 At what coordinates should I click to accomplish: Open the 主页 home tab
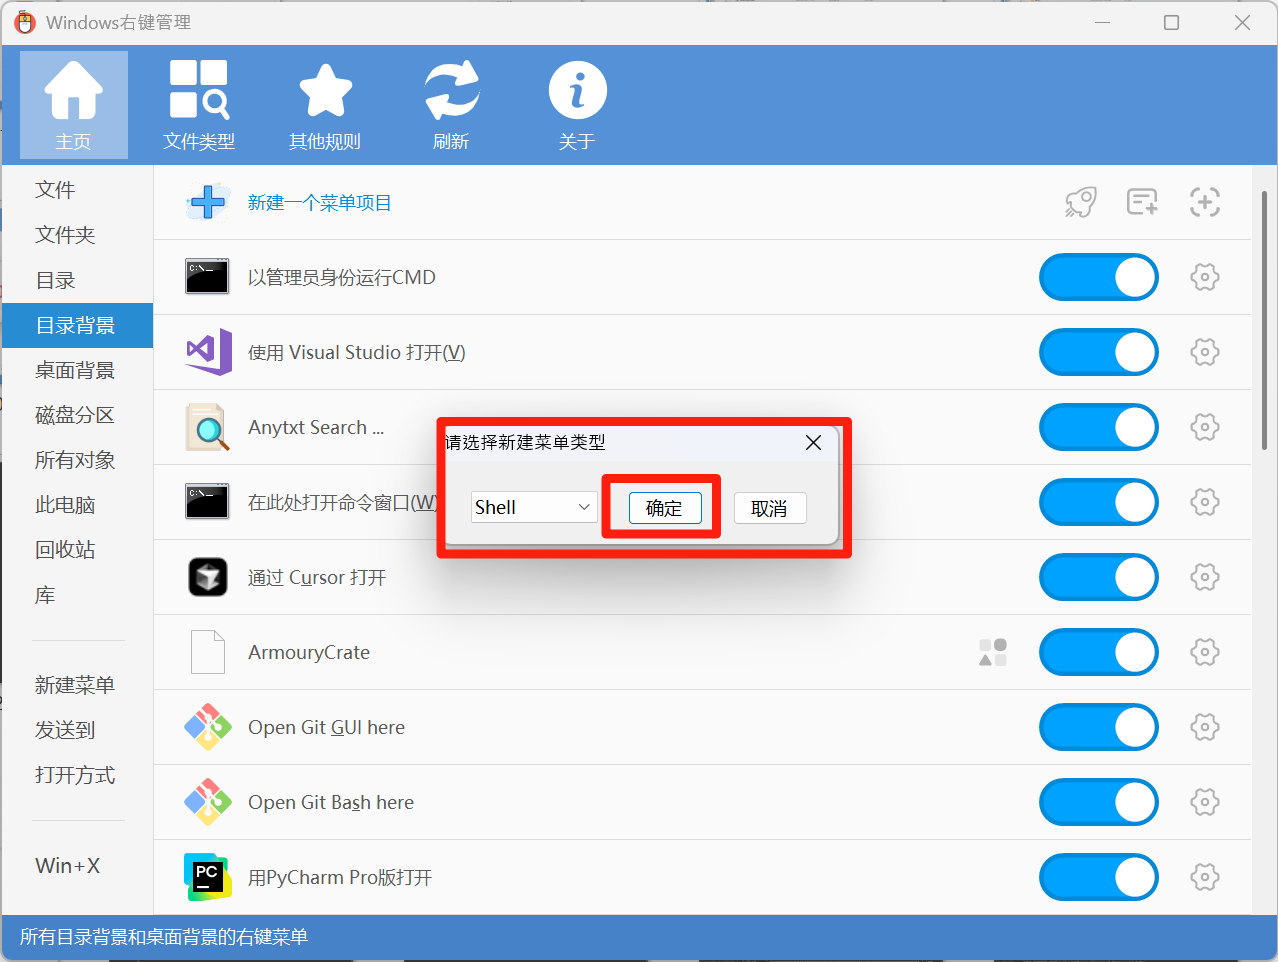point(74,105)
